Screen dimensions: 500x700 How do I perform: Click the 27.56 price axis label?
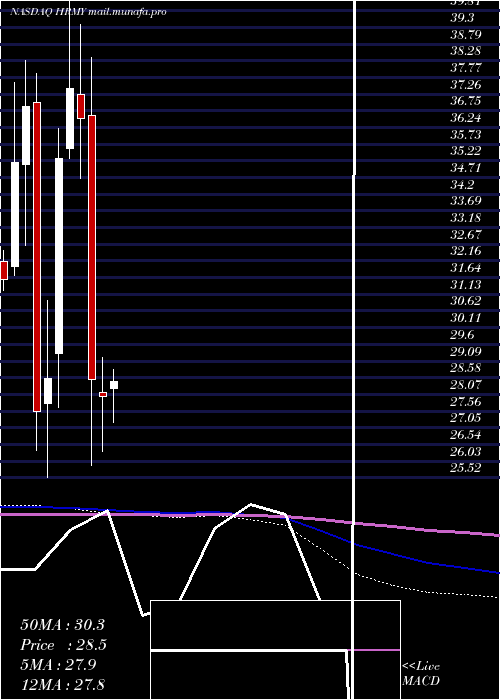tap(466, 401)
